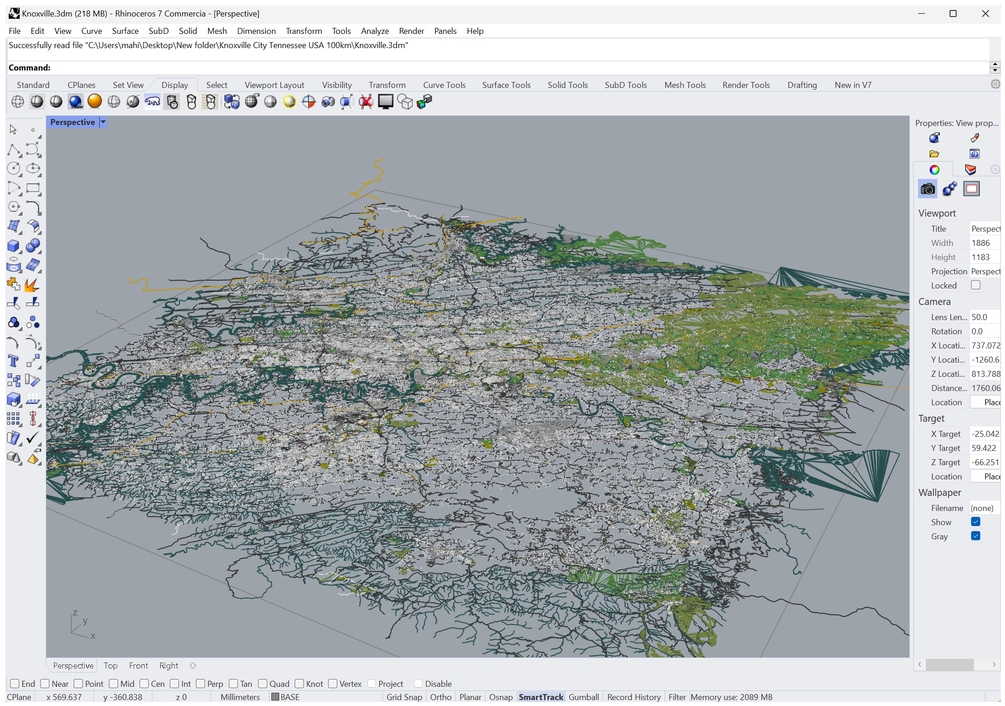Uncheck the Wallpaper Show checkbox

pyautogui.click(x=976, y=522)
